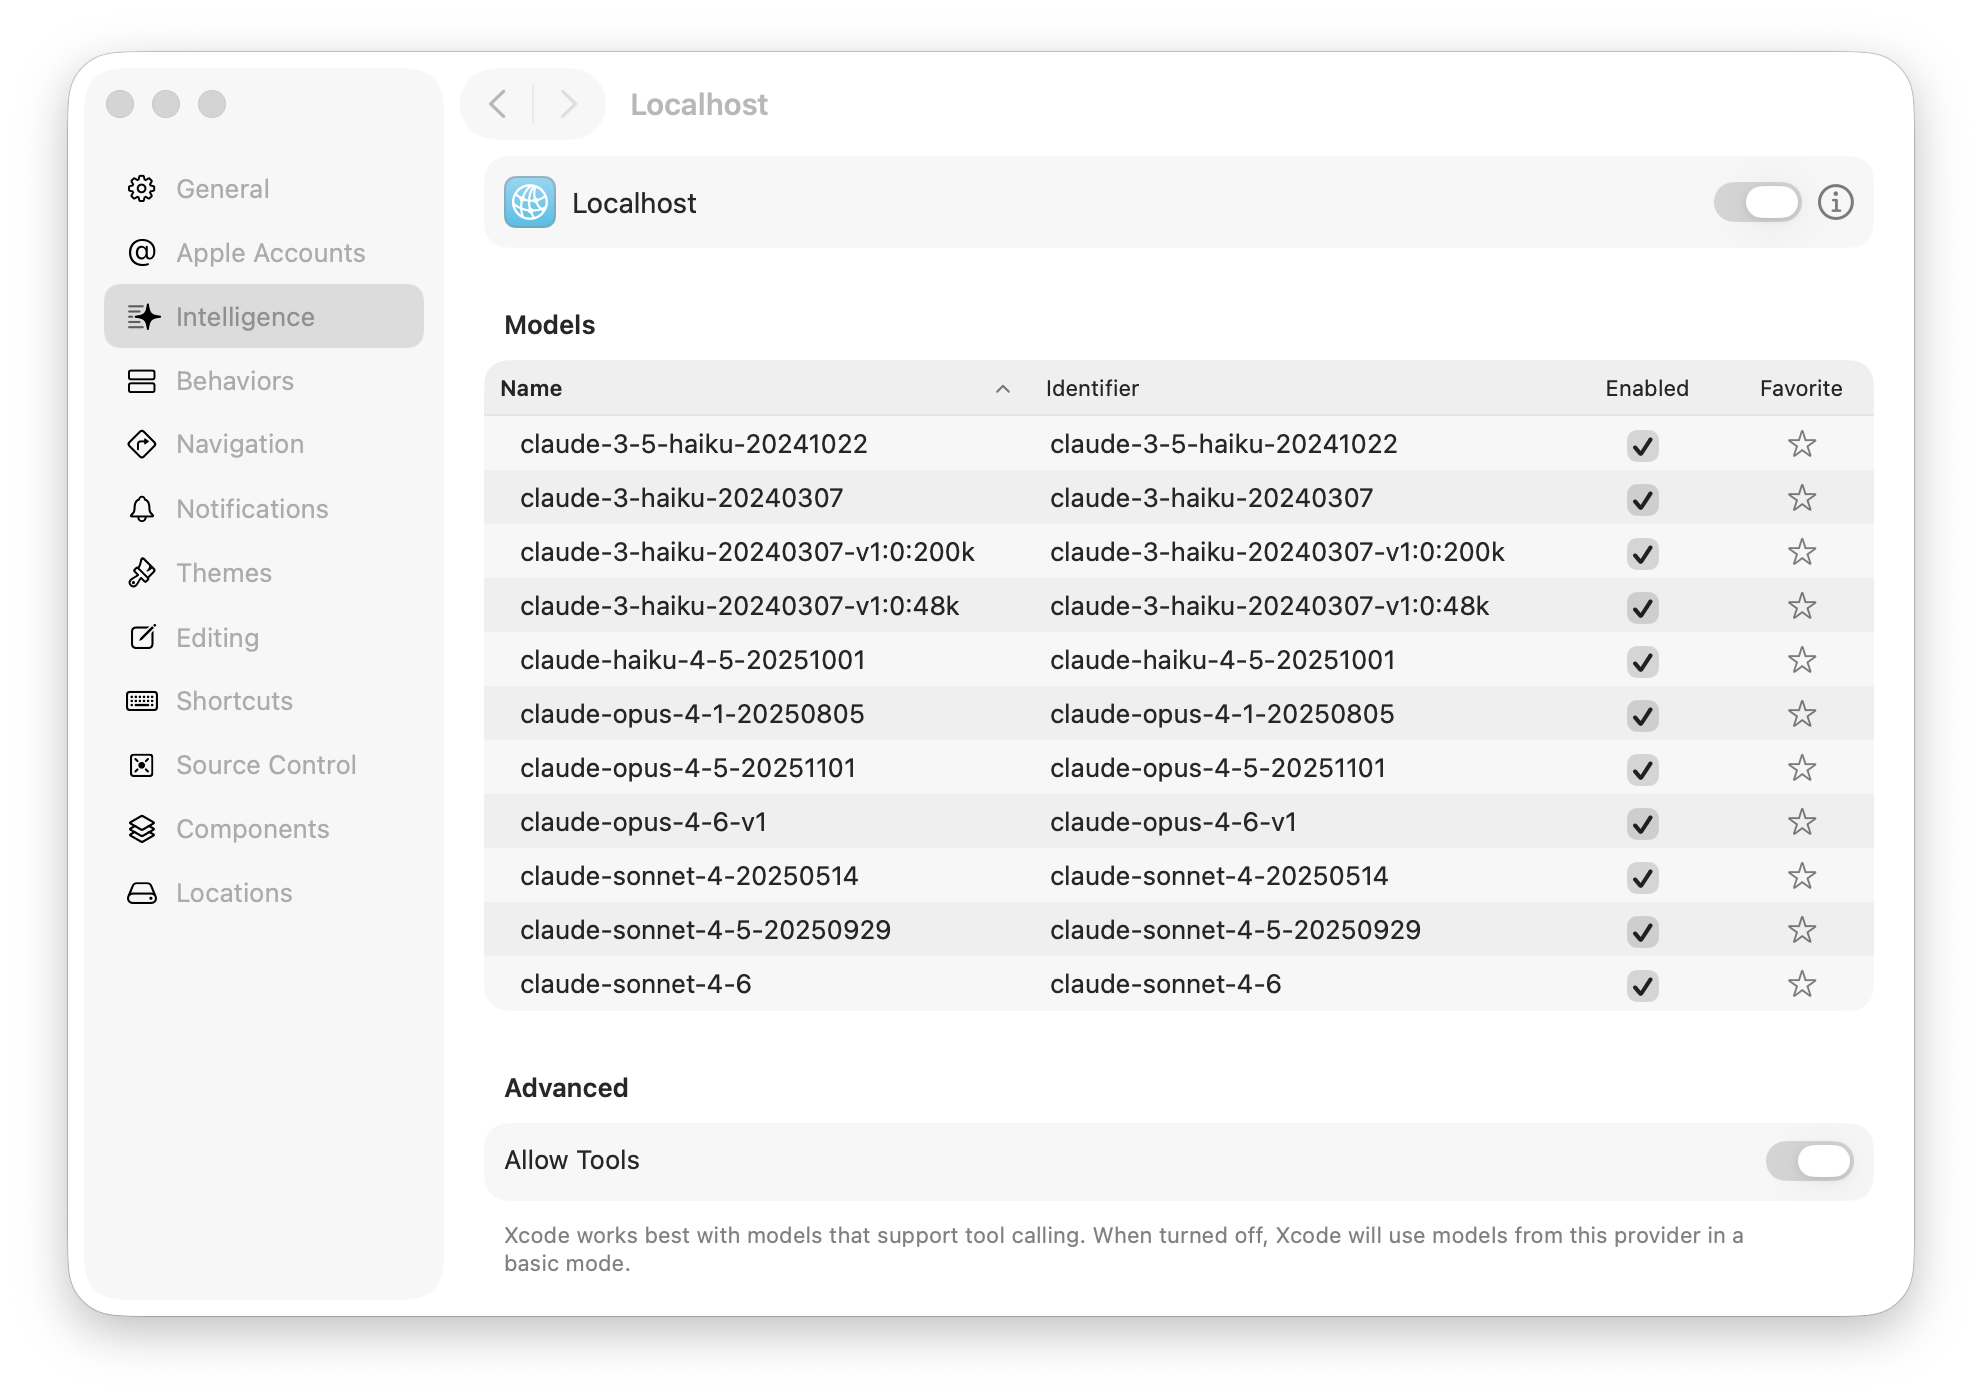Select the Shortcuts sidebar item
Viewport: 1982px width, 1400px height.
pyautogui.click(x=234, y=701)
